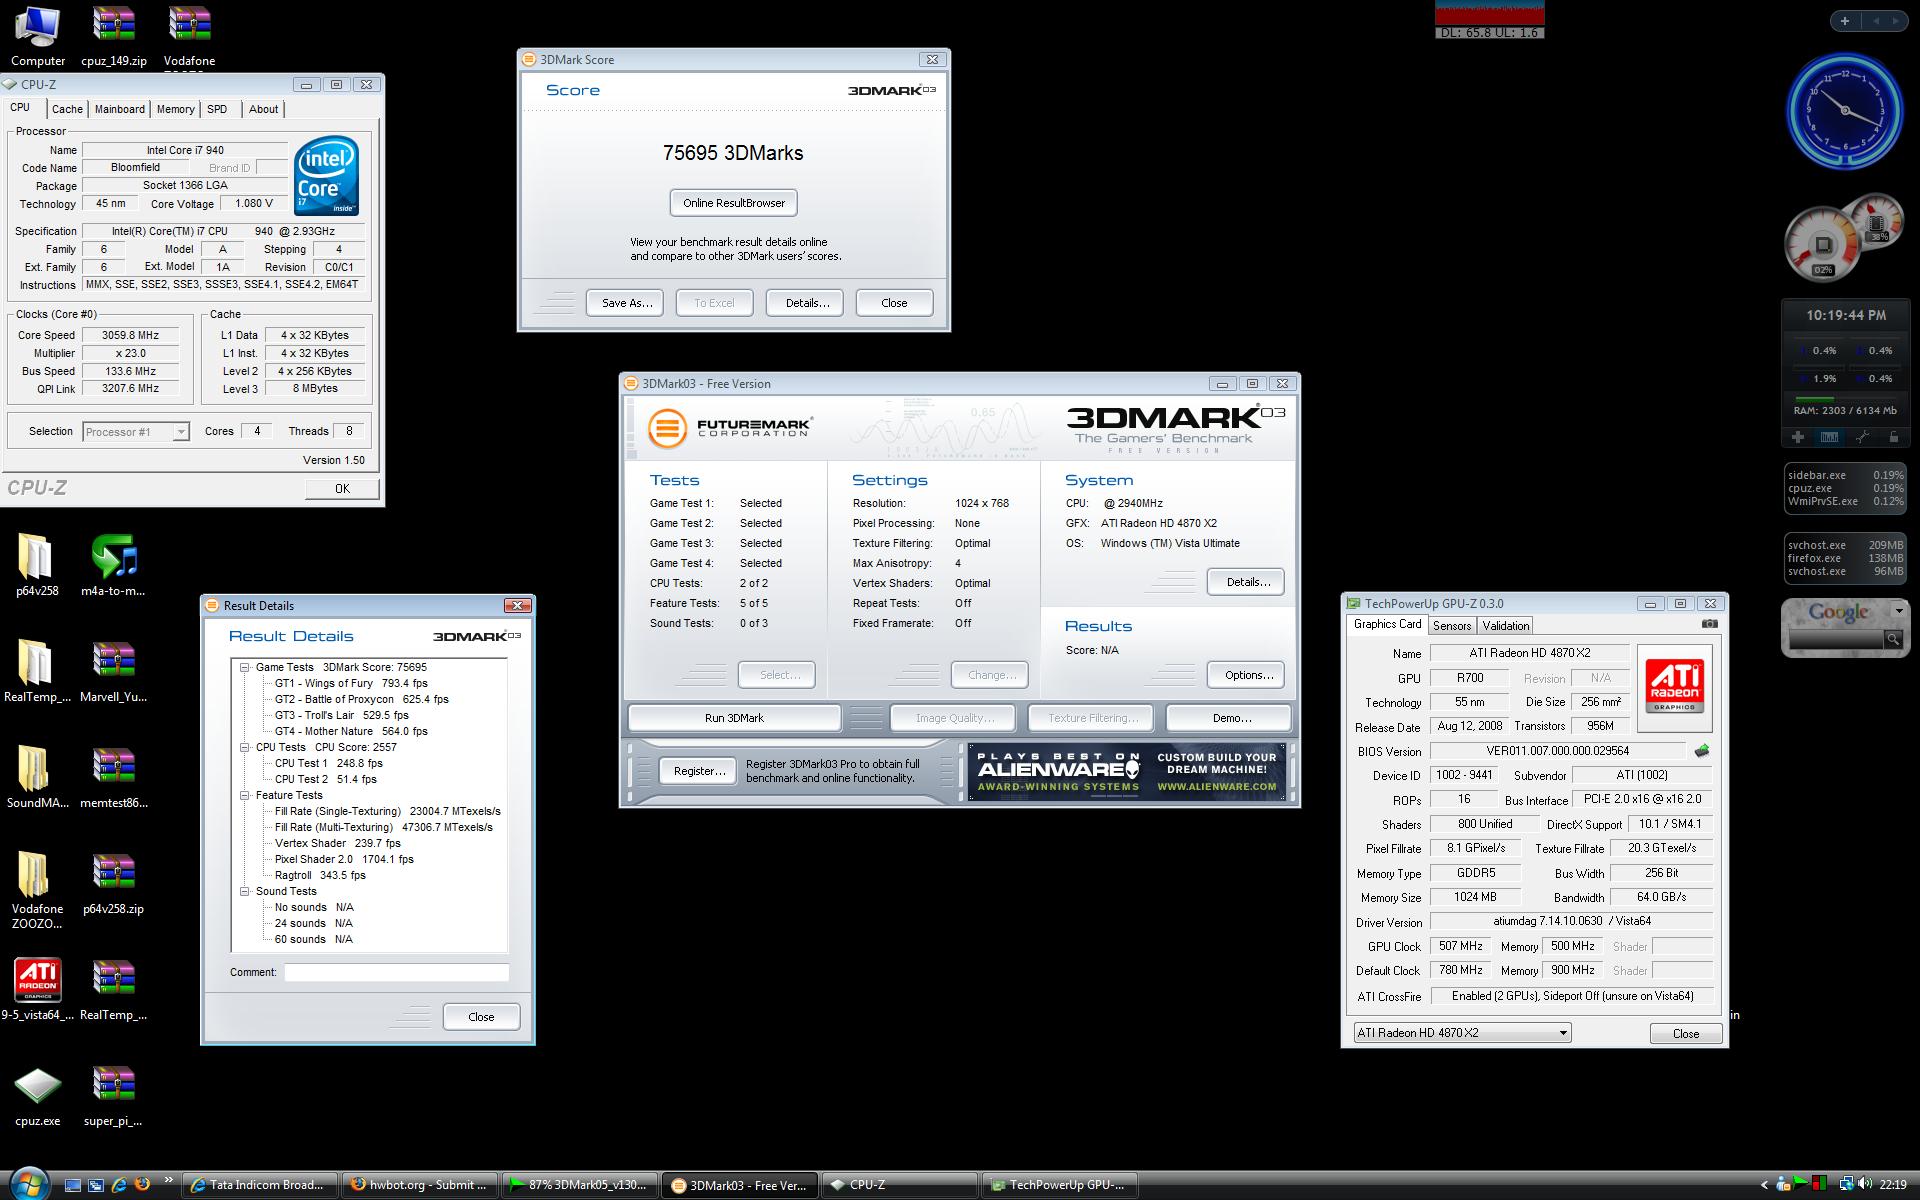The height and width of the screenshot is (1200, 1920).
Task: Click OK in CPU-Z window
Action: coord(342,488)
